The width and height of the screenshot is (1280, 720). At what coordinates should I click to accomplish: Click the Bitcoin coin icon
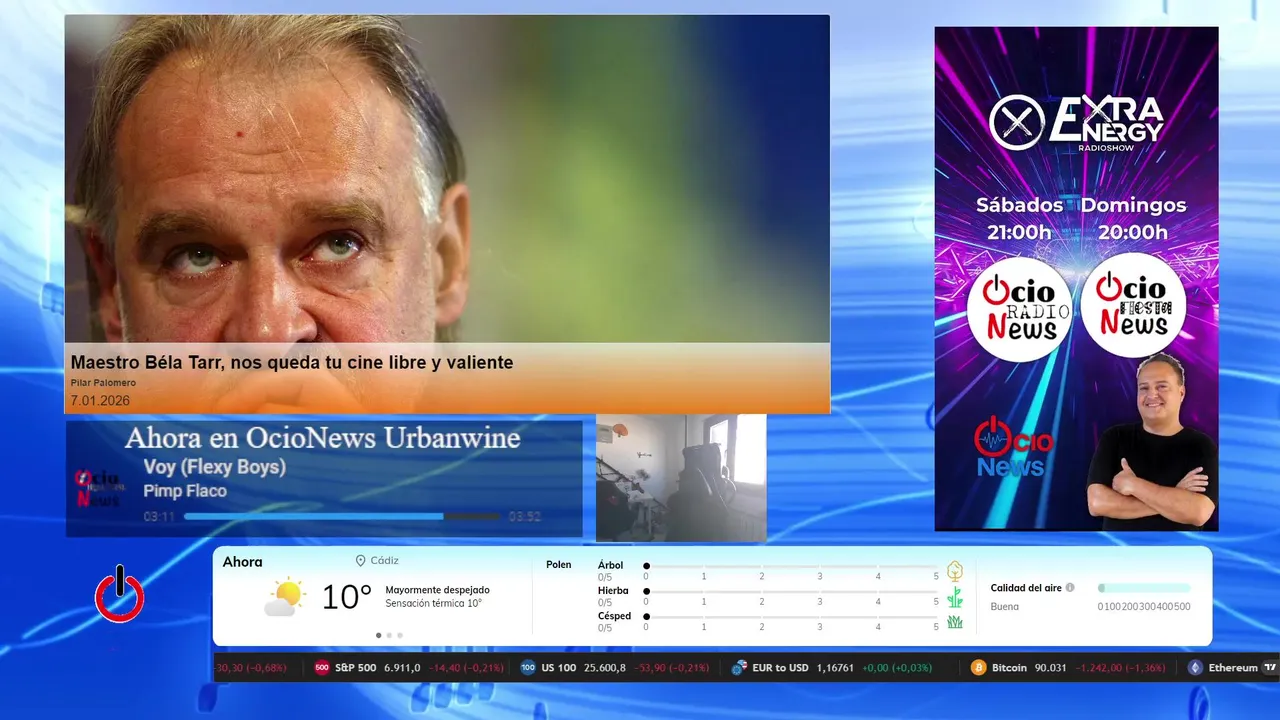point(978,668)
